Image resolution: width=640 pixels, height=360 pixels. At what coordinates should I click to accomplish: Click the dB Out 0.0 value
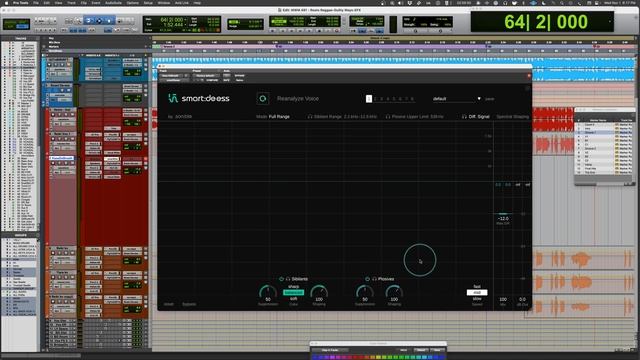click(522, 299)
